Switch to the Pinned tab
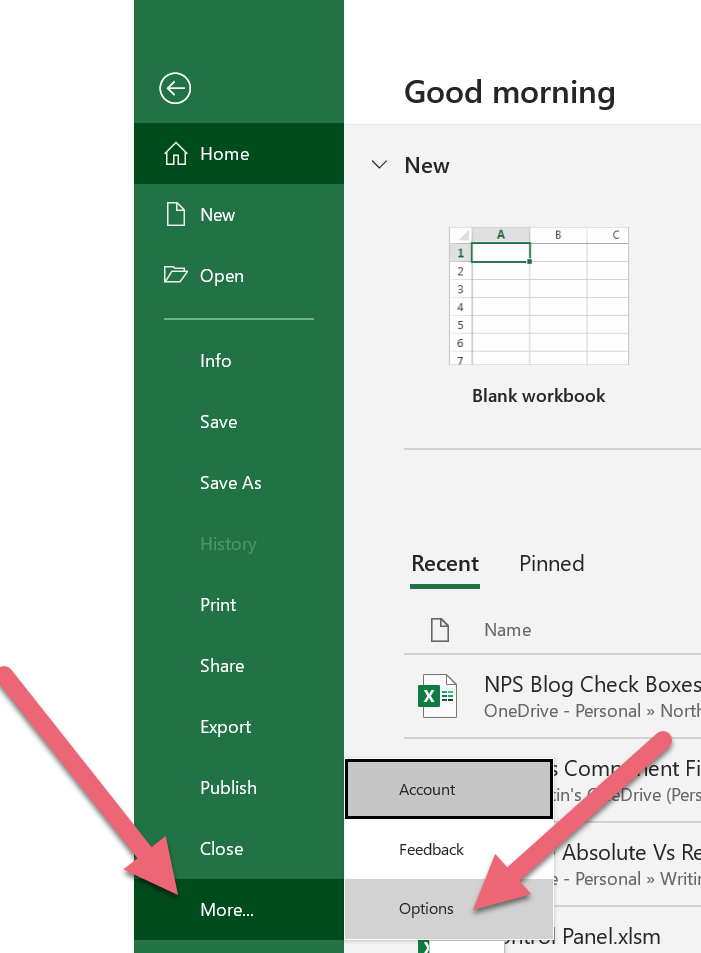701x953 pixels. click(x=551, y=564)
